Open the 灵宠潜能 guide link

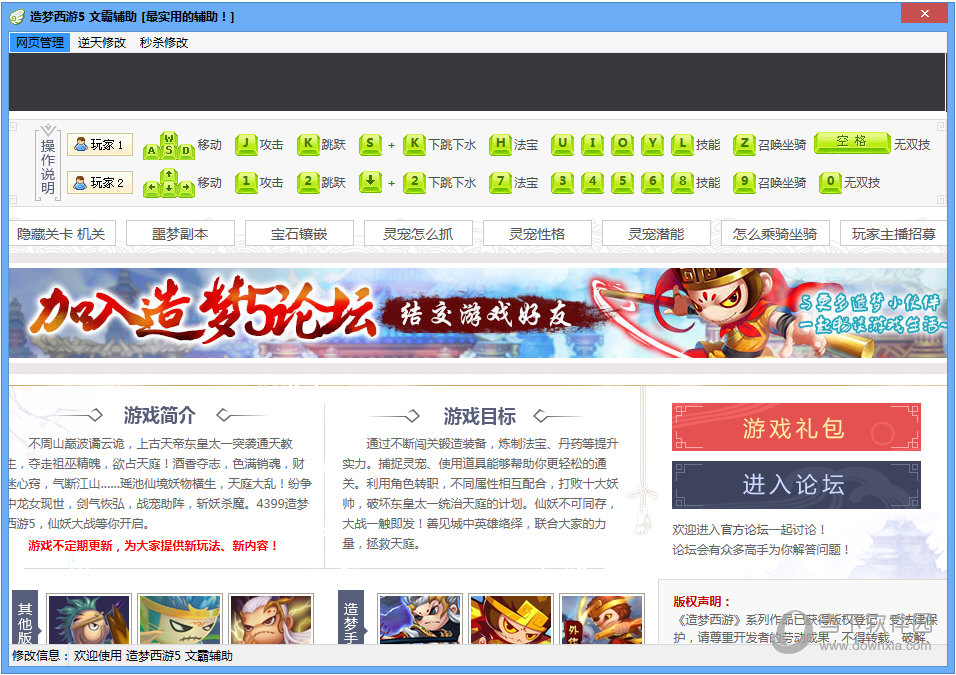click(x=656, y=234)
